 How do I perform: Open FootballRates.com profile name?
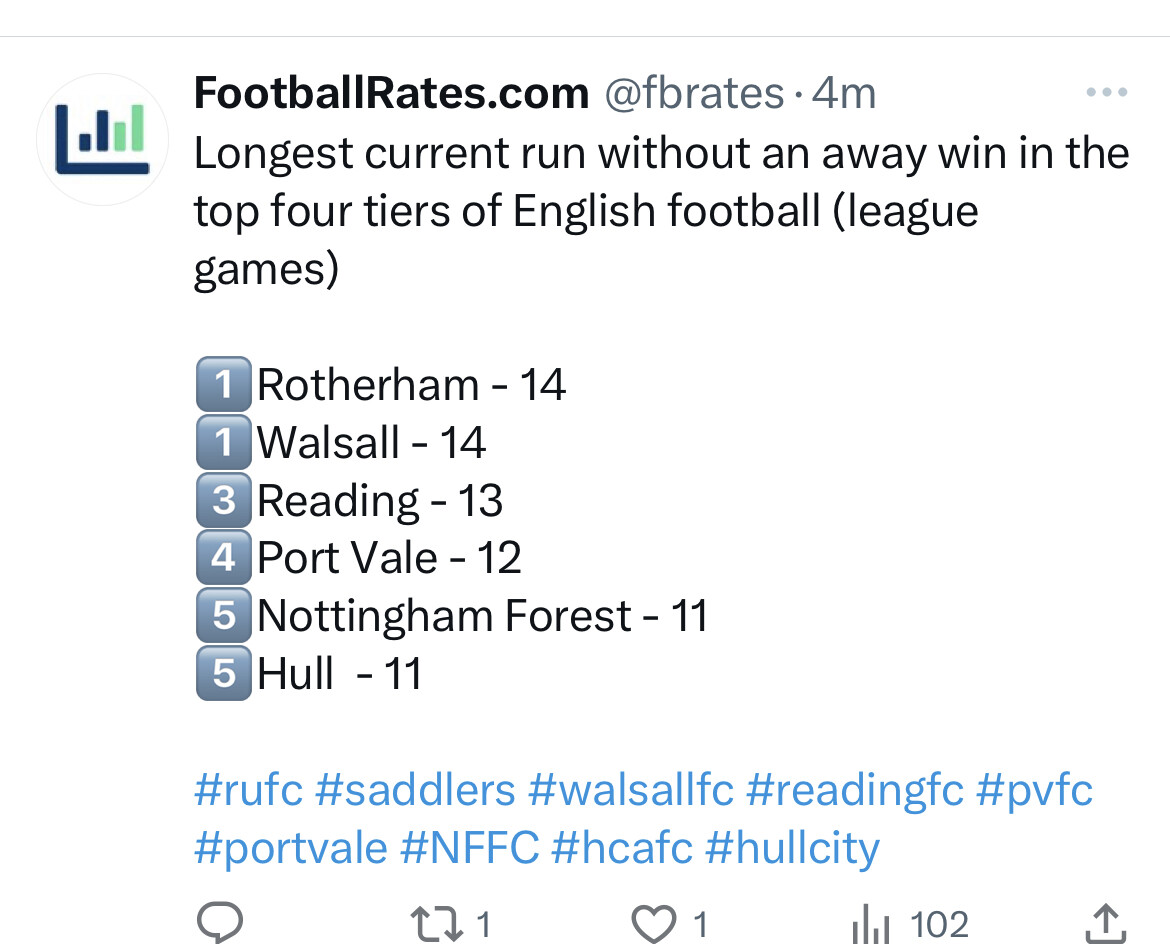[x=391, y=93]
